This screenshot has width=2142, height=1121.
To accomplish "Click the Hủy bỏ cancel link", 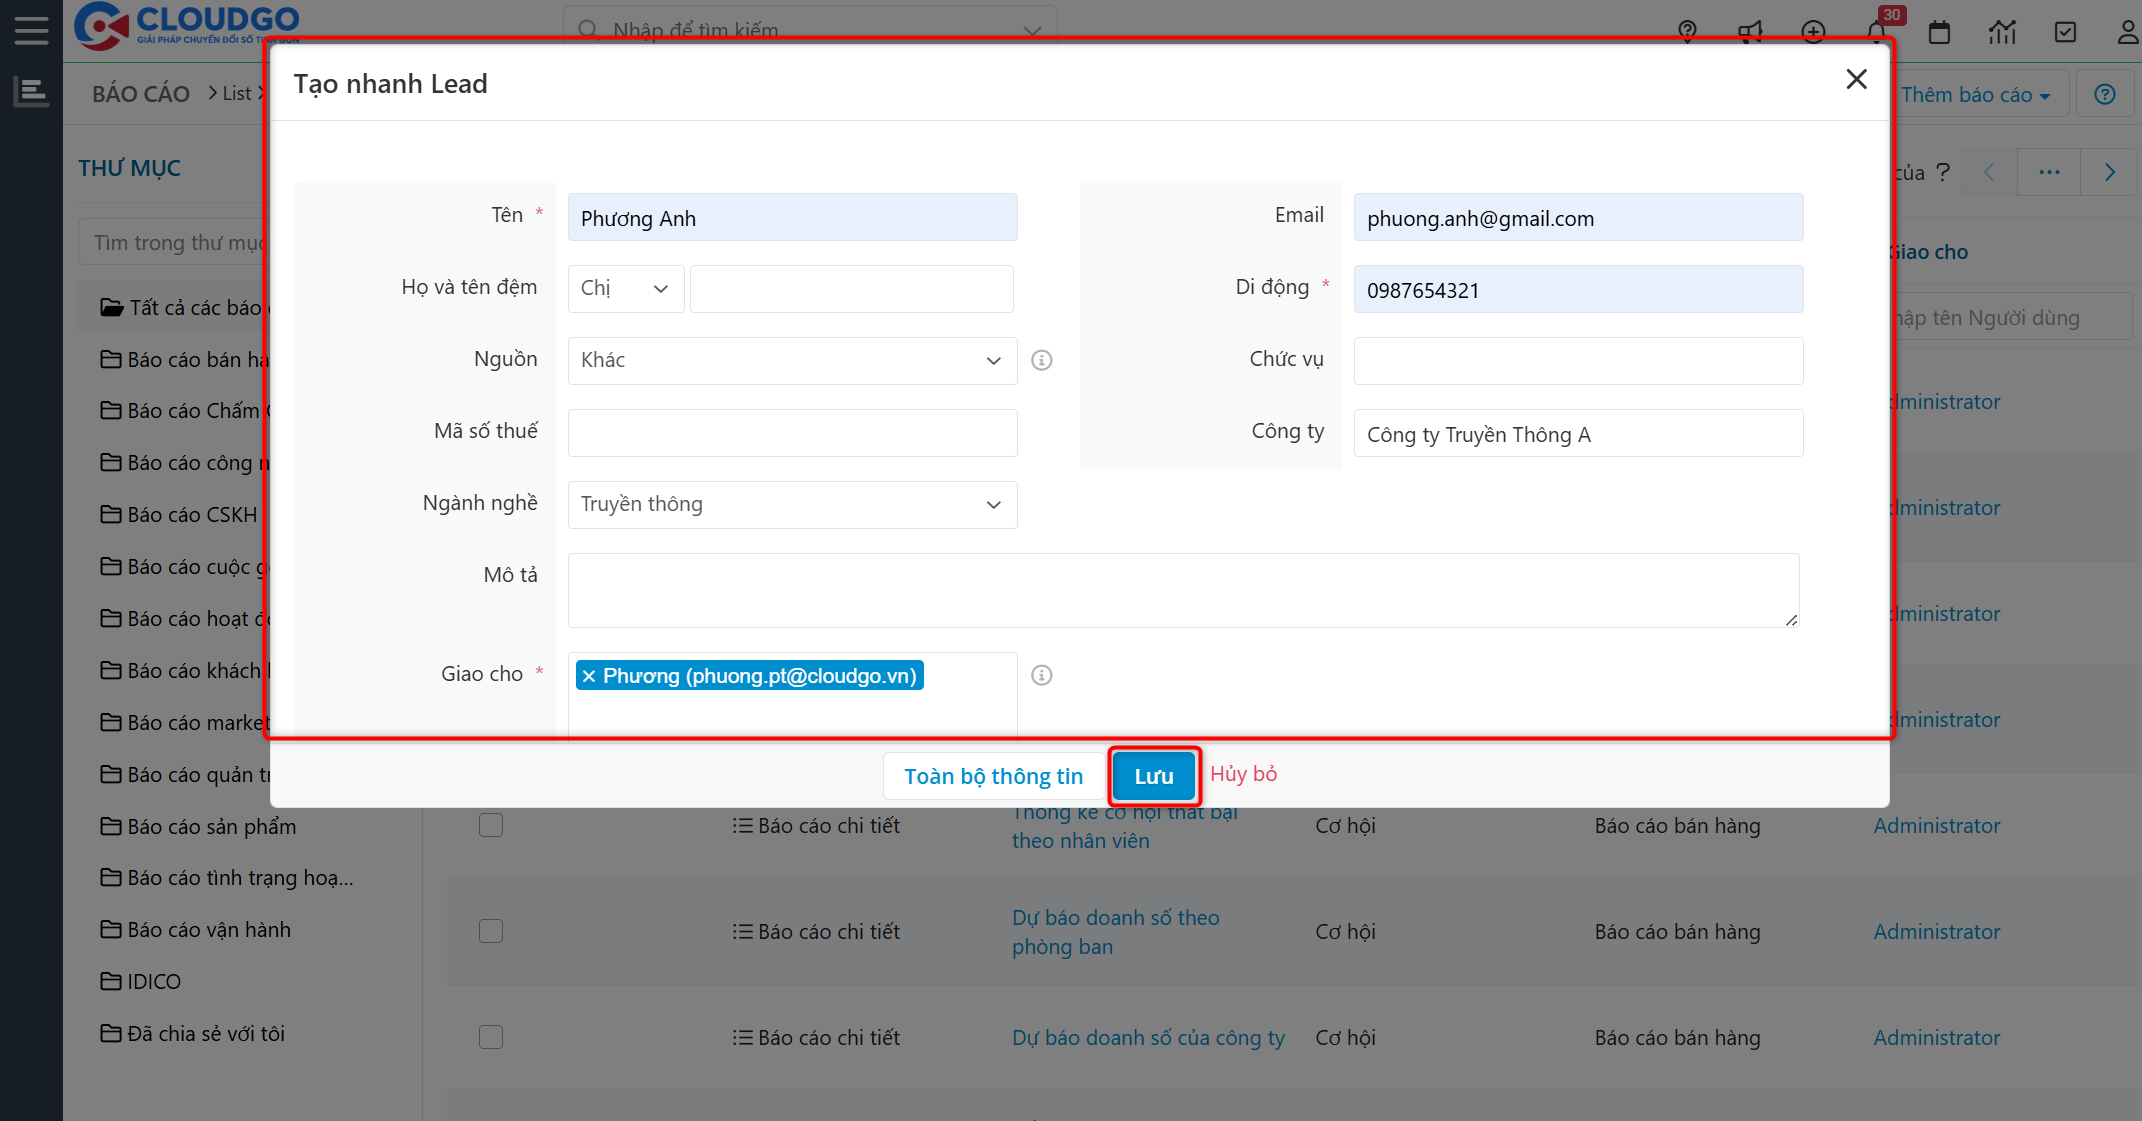I will [1243, 774].
